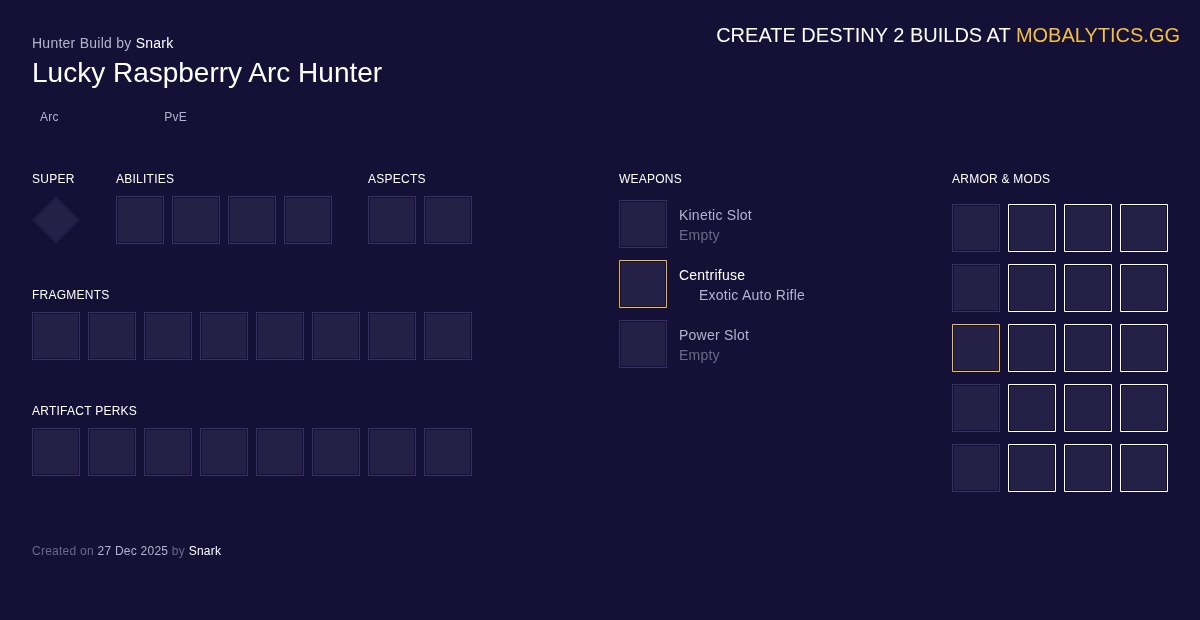1200x620 pixels.
Task: Click the top-left armor piece slot
Action: click(x=976, y=228)
